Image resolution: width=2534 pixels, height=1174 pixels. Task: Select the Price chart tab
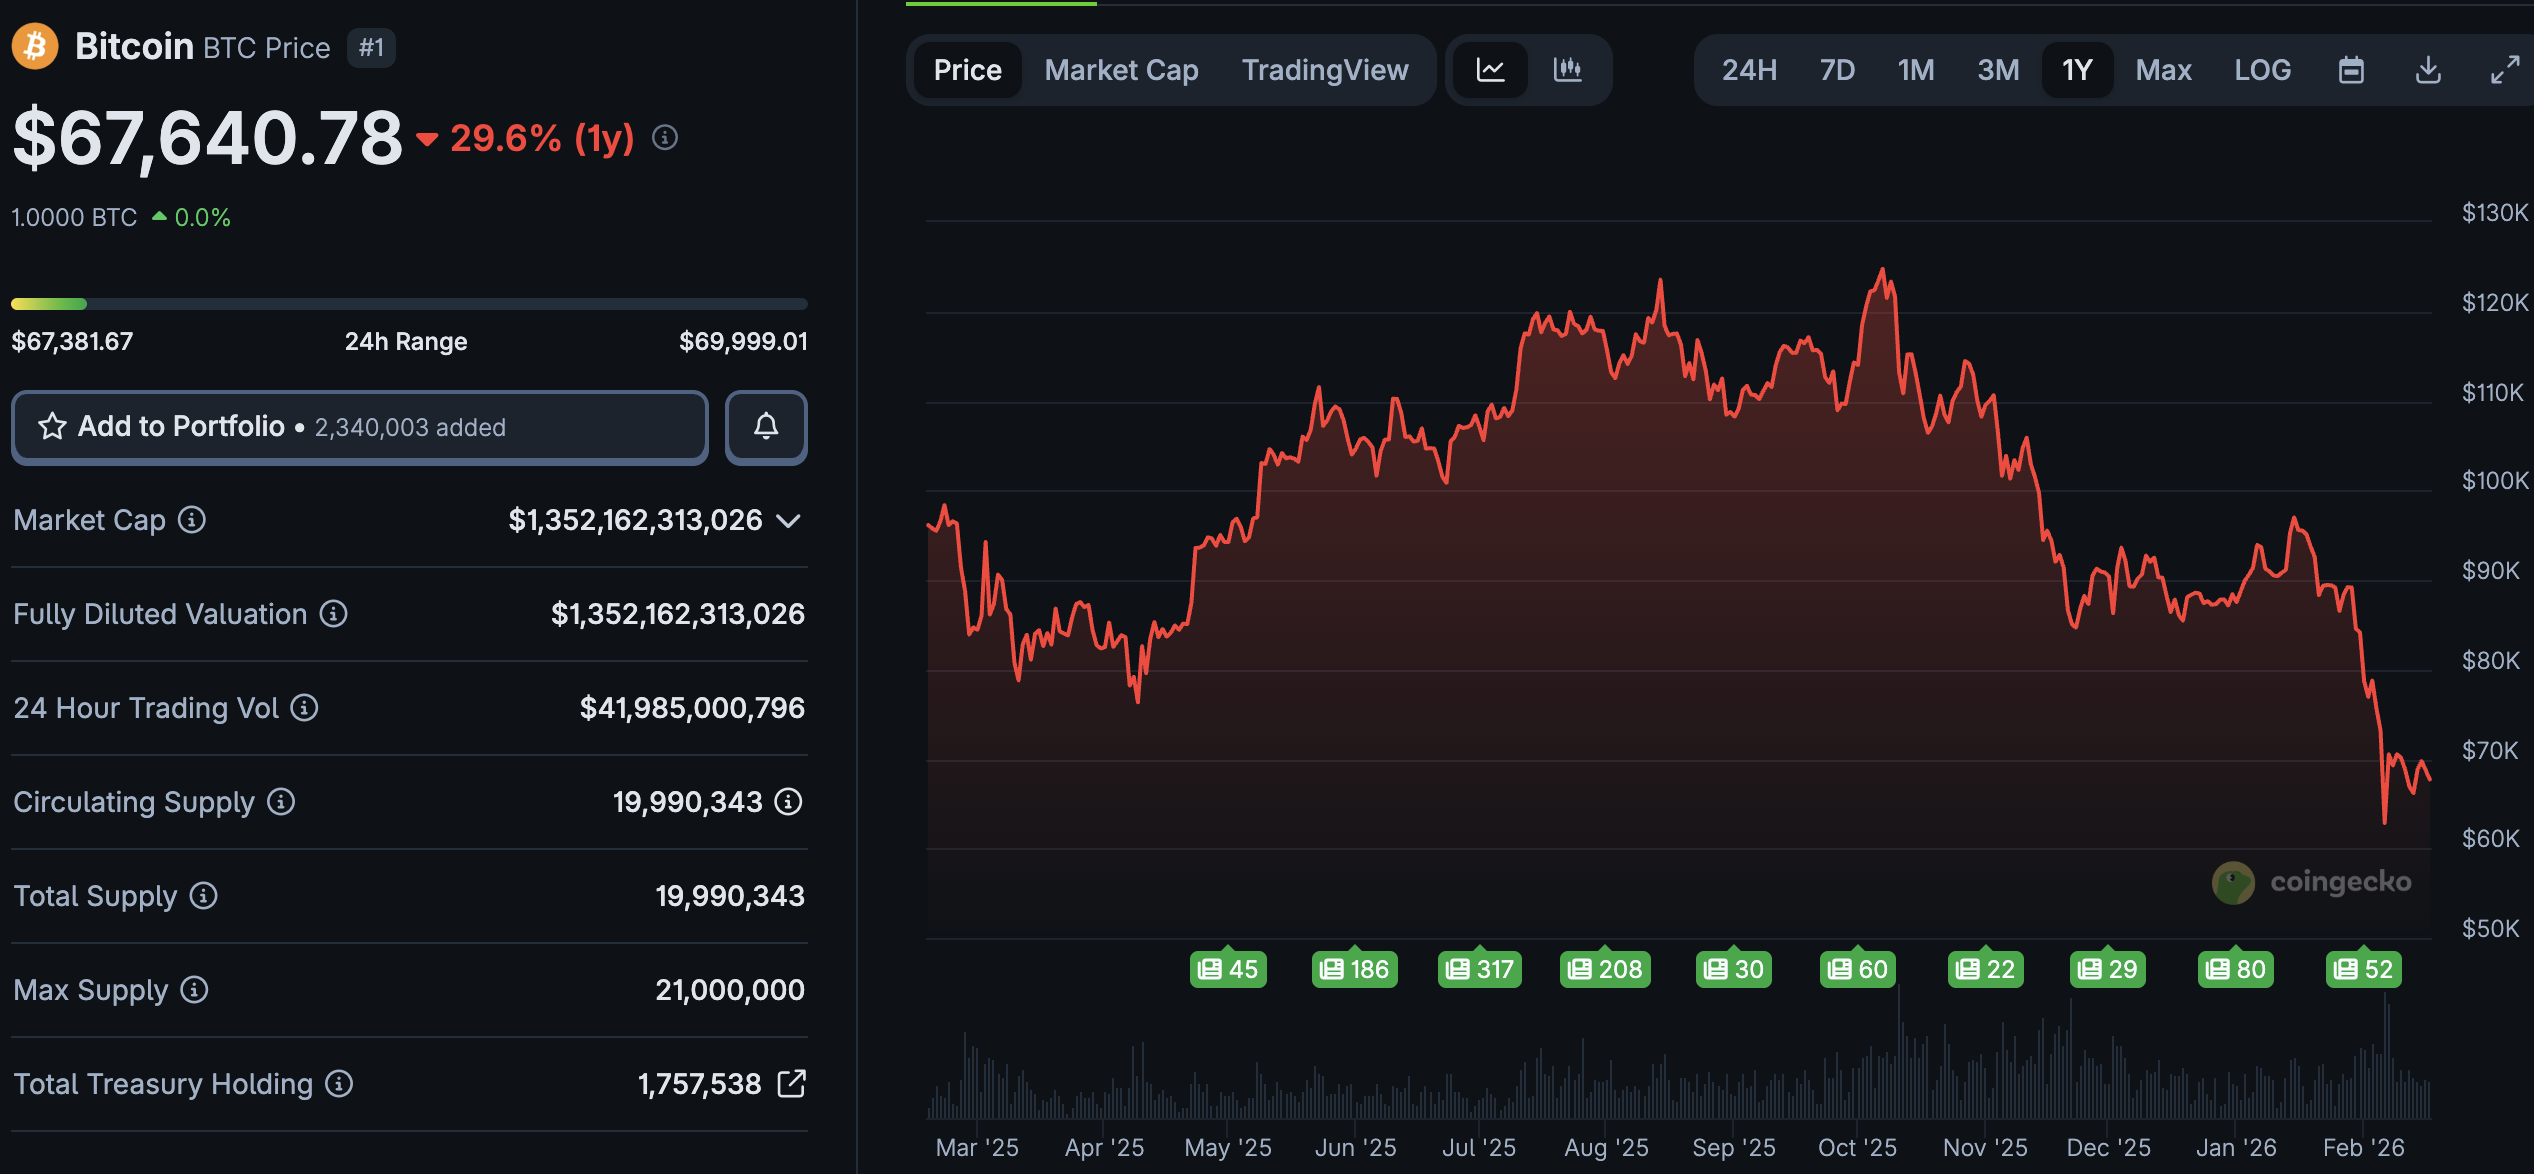[x=967, y=70]
